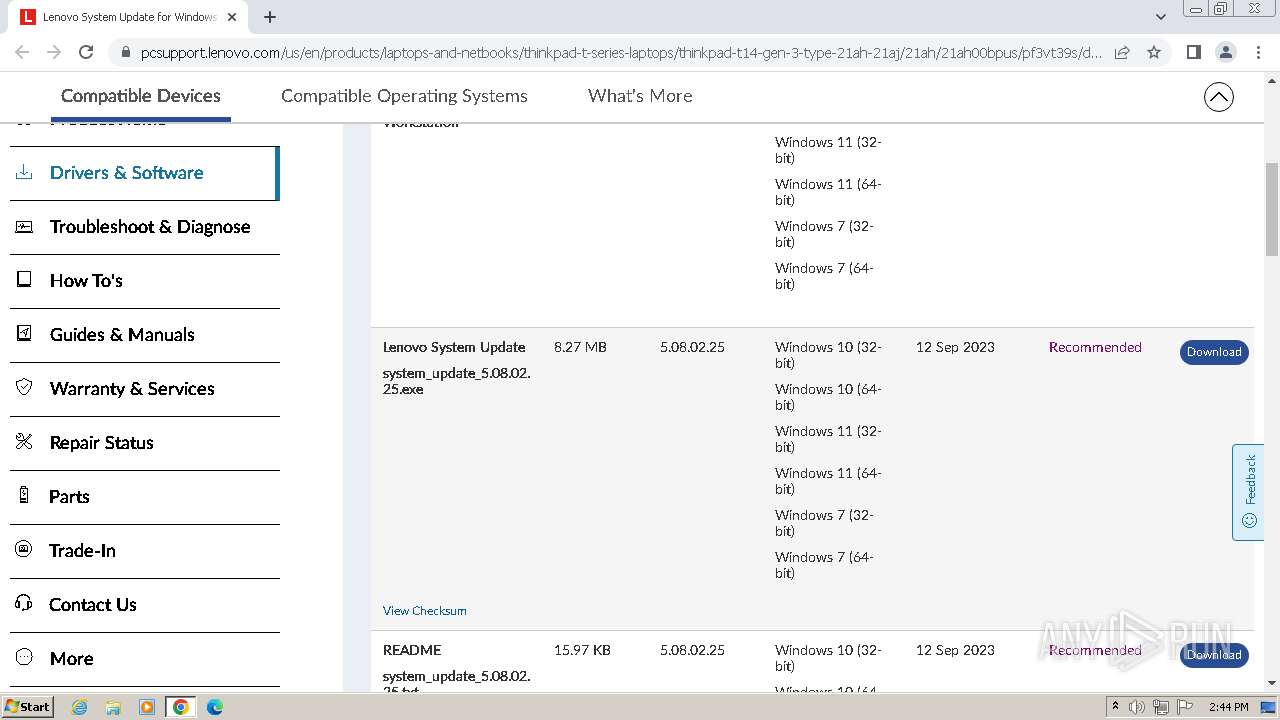The image size is (1280, 720).
Task: Click the Start button
Action: click(x=28, y=707)
